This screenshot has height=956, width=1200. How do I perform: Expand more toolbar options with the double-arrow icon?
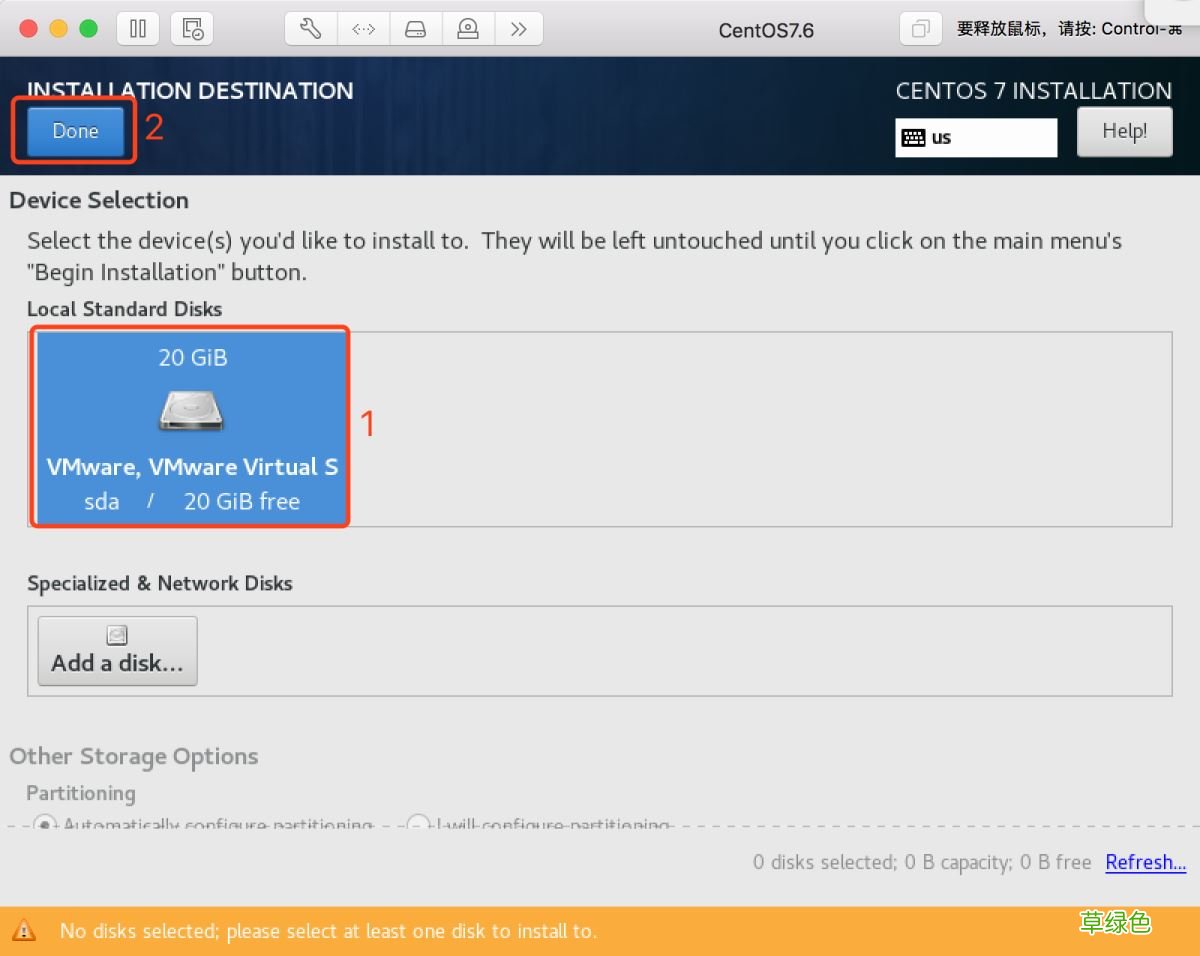(519, 28)
